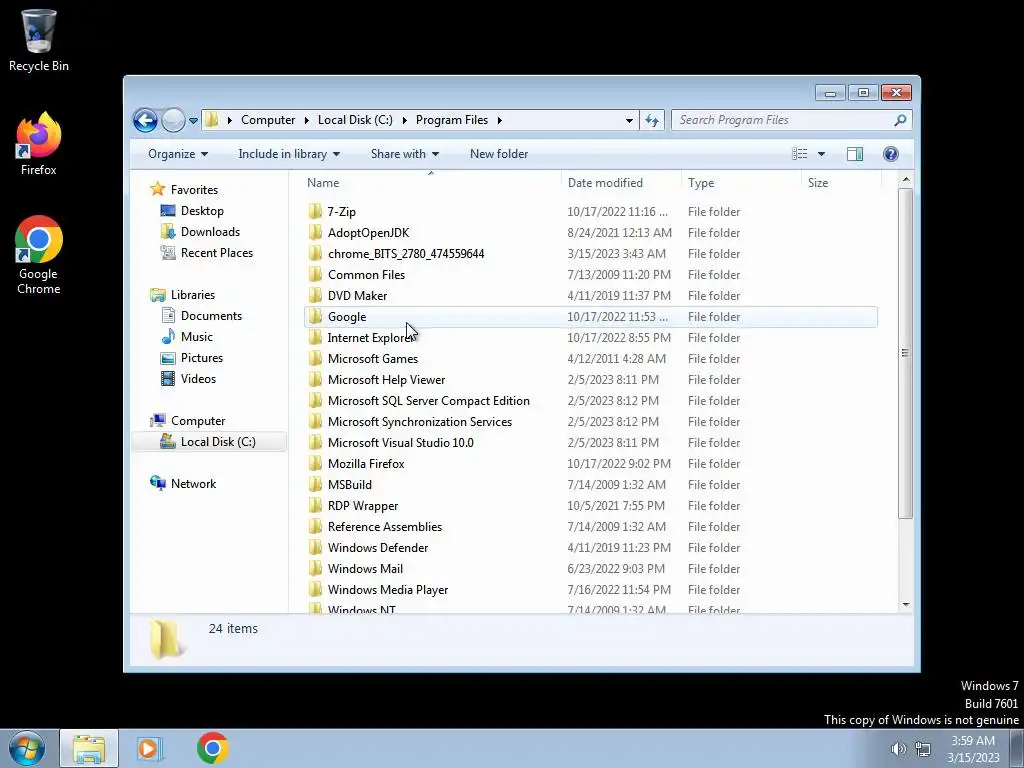Open the Windows Start button
1024x768 pixels.
tap(26, 748)
